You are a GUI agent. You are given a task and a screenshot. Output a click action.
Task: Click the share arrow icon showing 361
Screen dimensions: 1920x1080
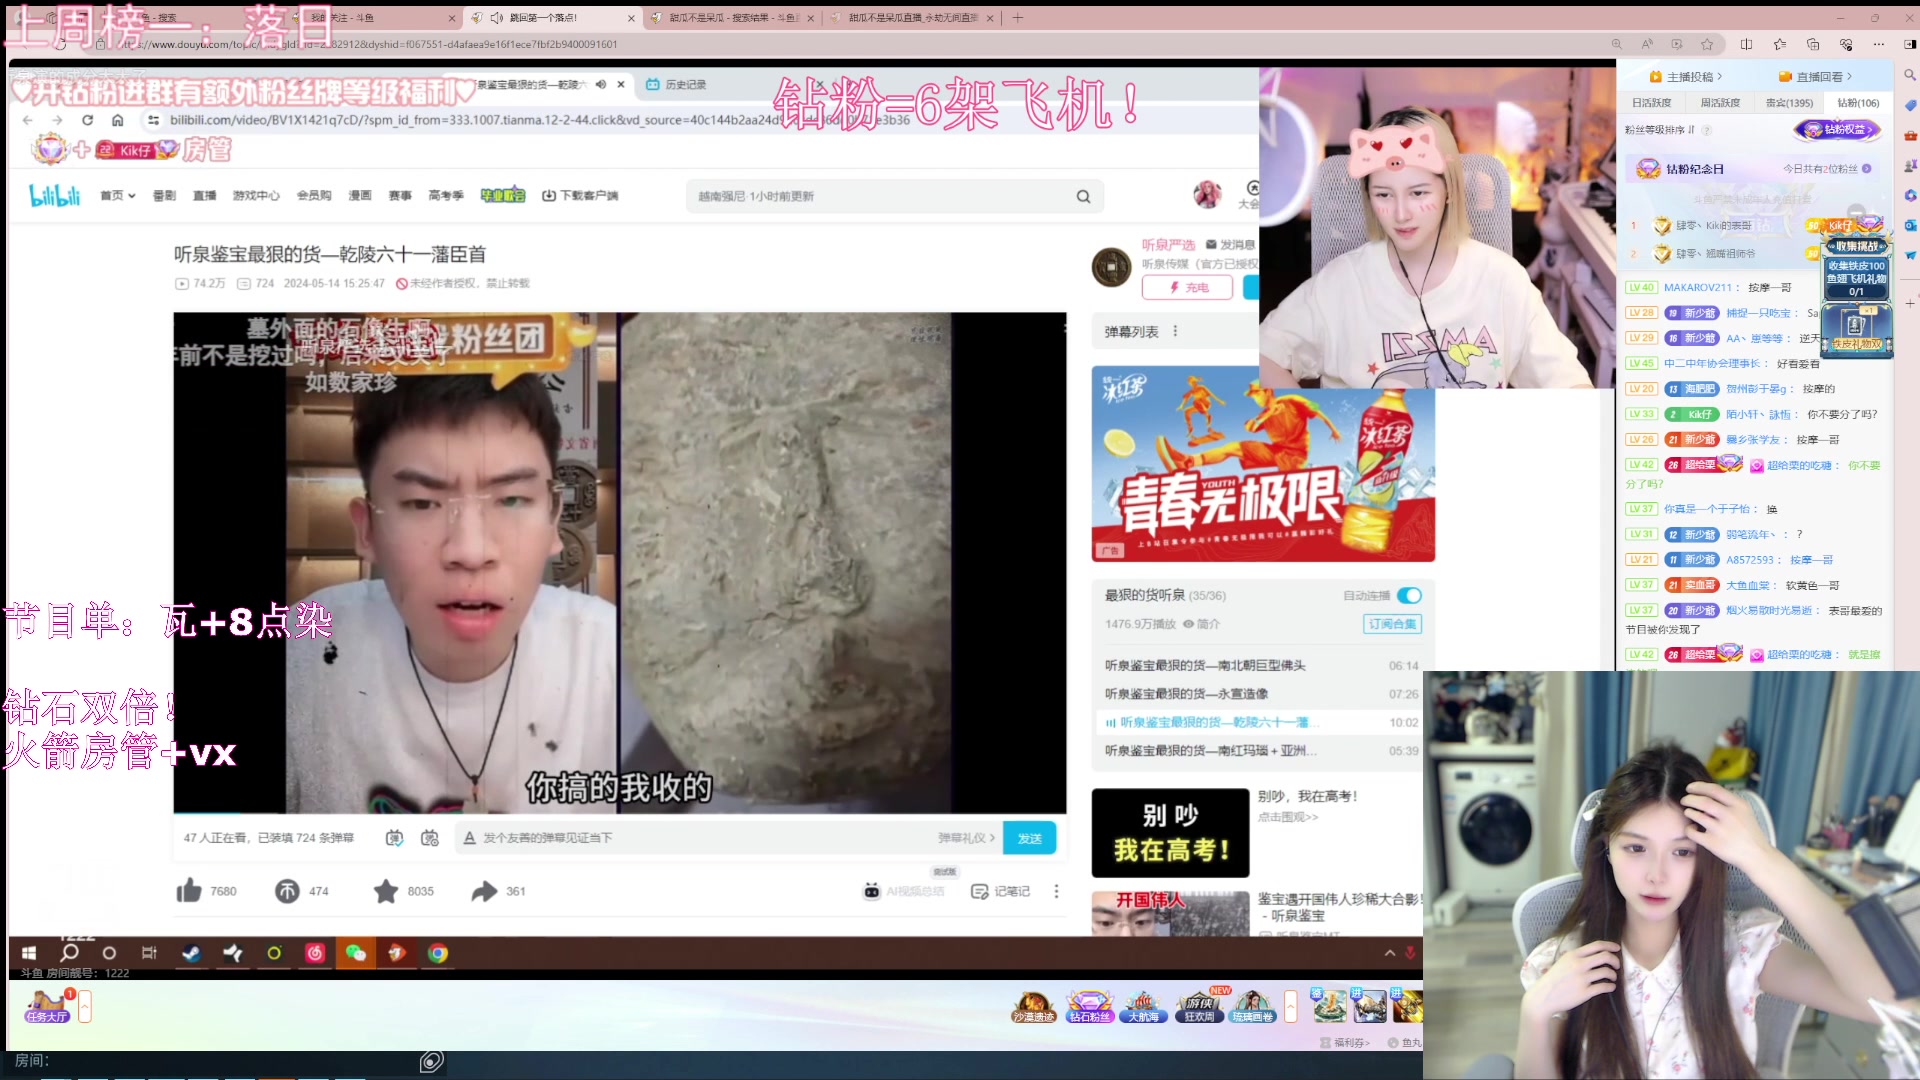484,891
